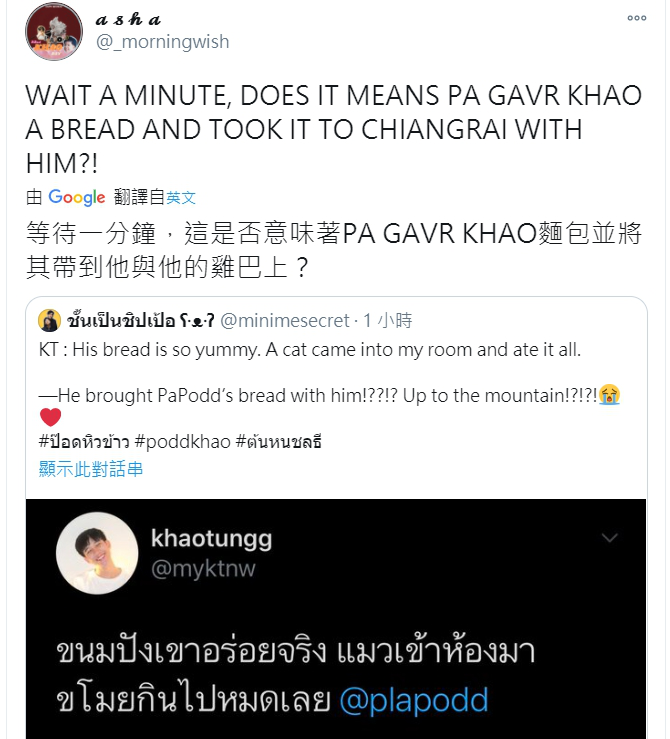Click the red heart emoji in the quoted tweet

pos(50,417)
